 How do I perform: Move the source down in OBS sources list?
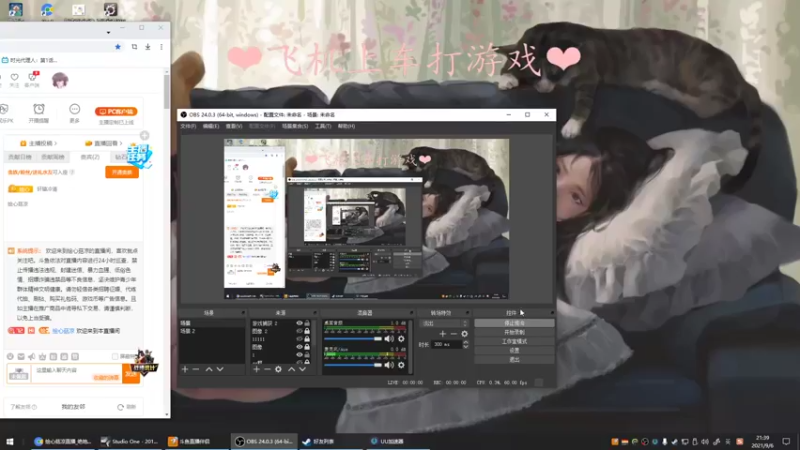pyautogui.click(x=303, y=369)
